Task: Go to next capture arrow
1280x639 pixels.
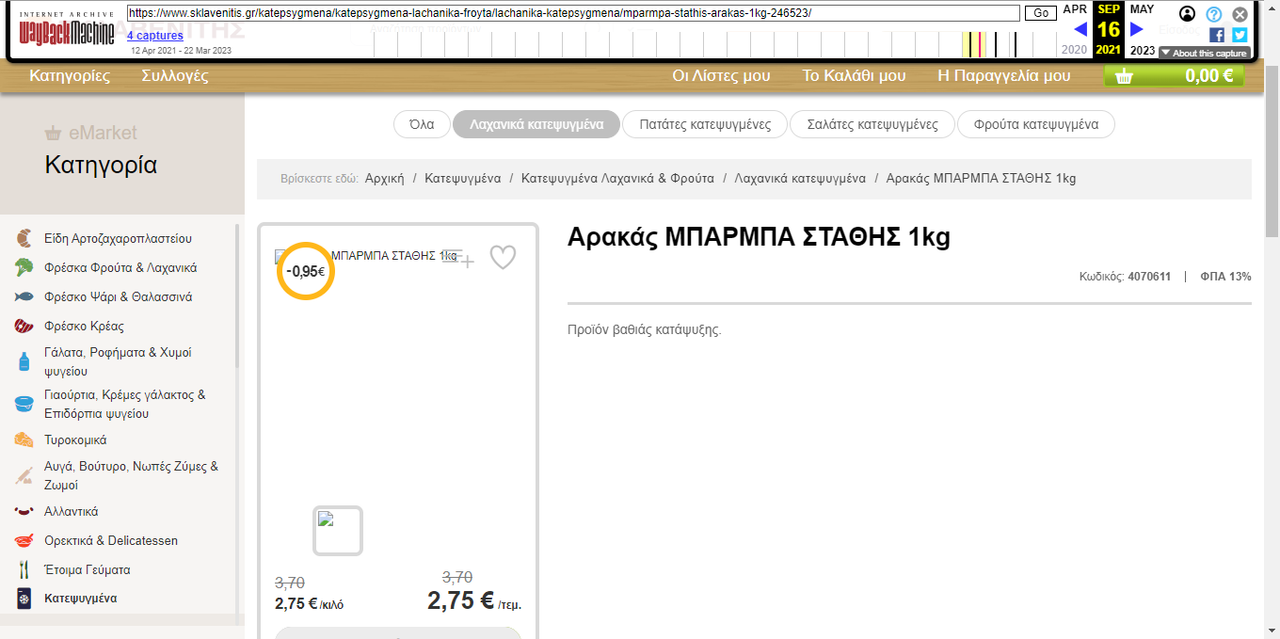Action: pyautogui.click(x=1136, y=29)
